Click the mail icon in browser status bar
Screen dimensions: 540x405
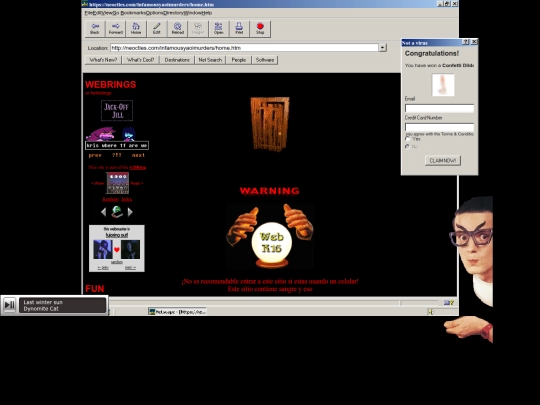click(x=448, y=302)
